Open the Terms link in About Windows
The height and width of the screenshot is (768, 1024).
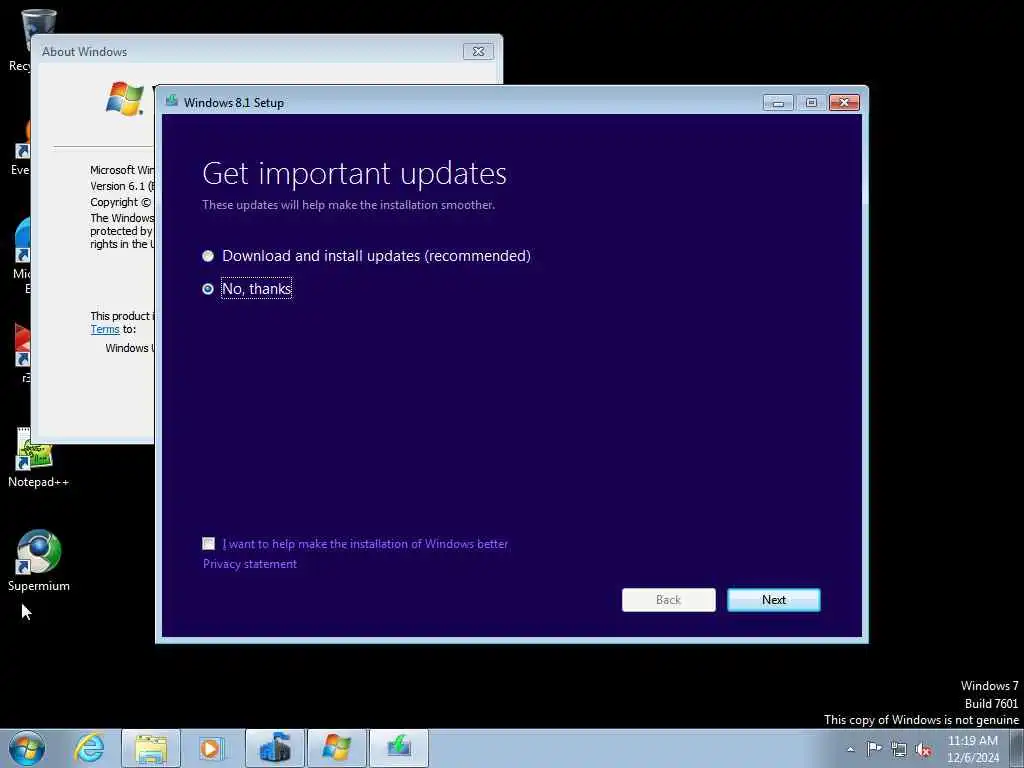click(x=104, y=329)
